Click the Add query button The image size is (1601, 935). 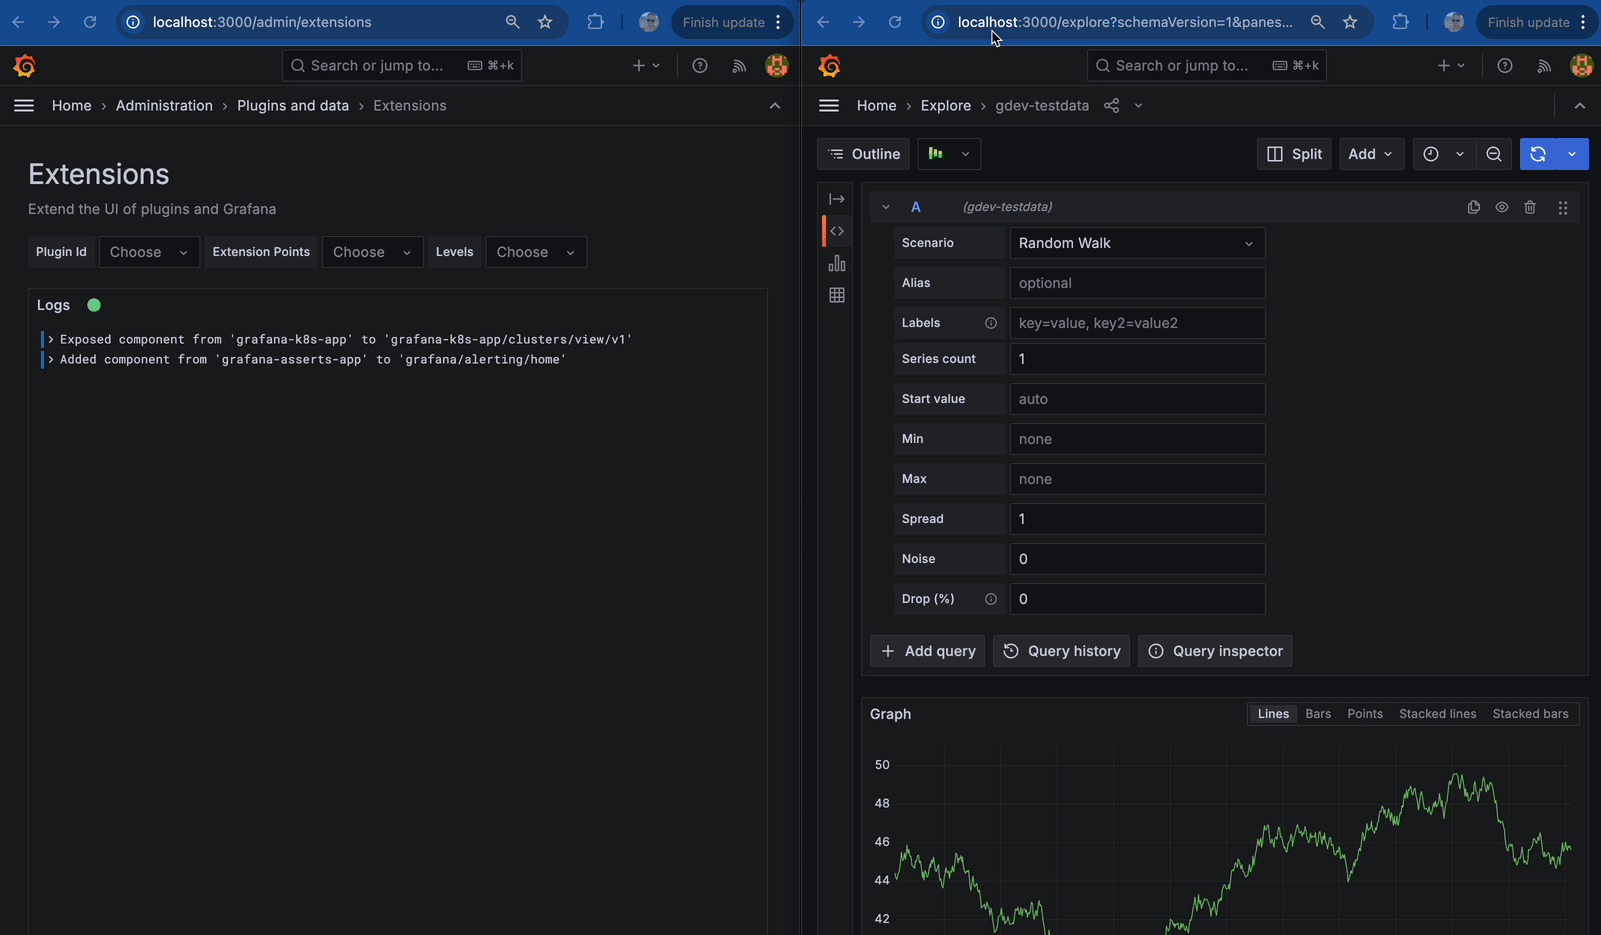(927, 651)
